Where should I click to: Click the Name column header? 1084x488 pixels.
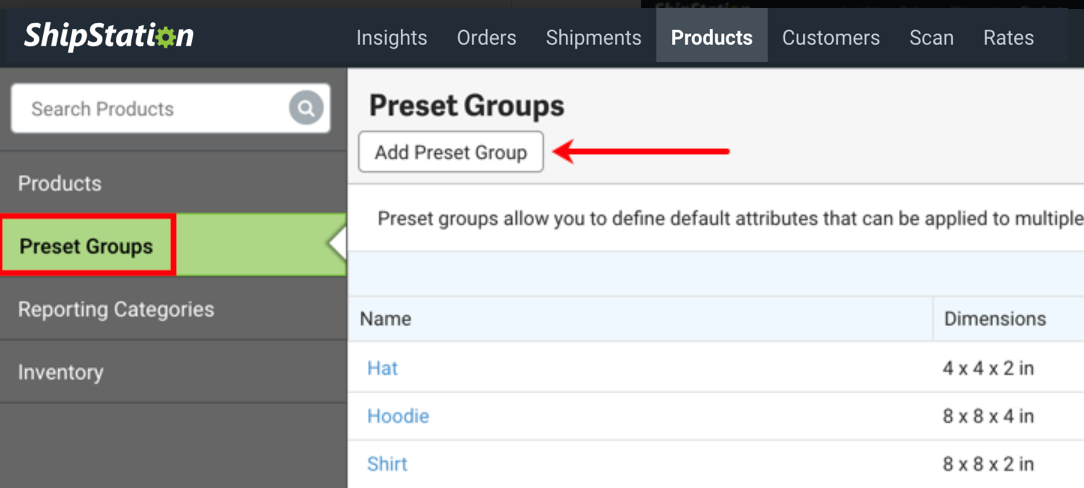(x=386, y=319)
